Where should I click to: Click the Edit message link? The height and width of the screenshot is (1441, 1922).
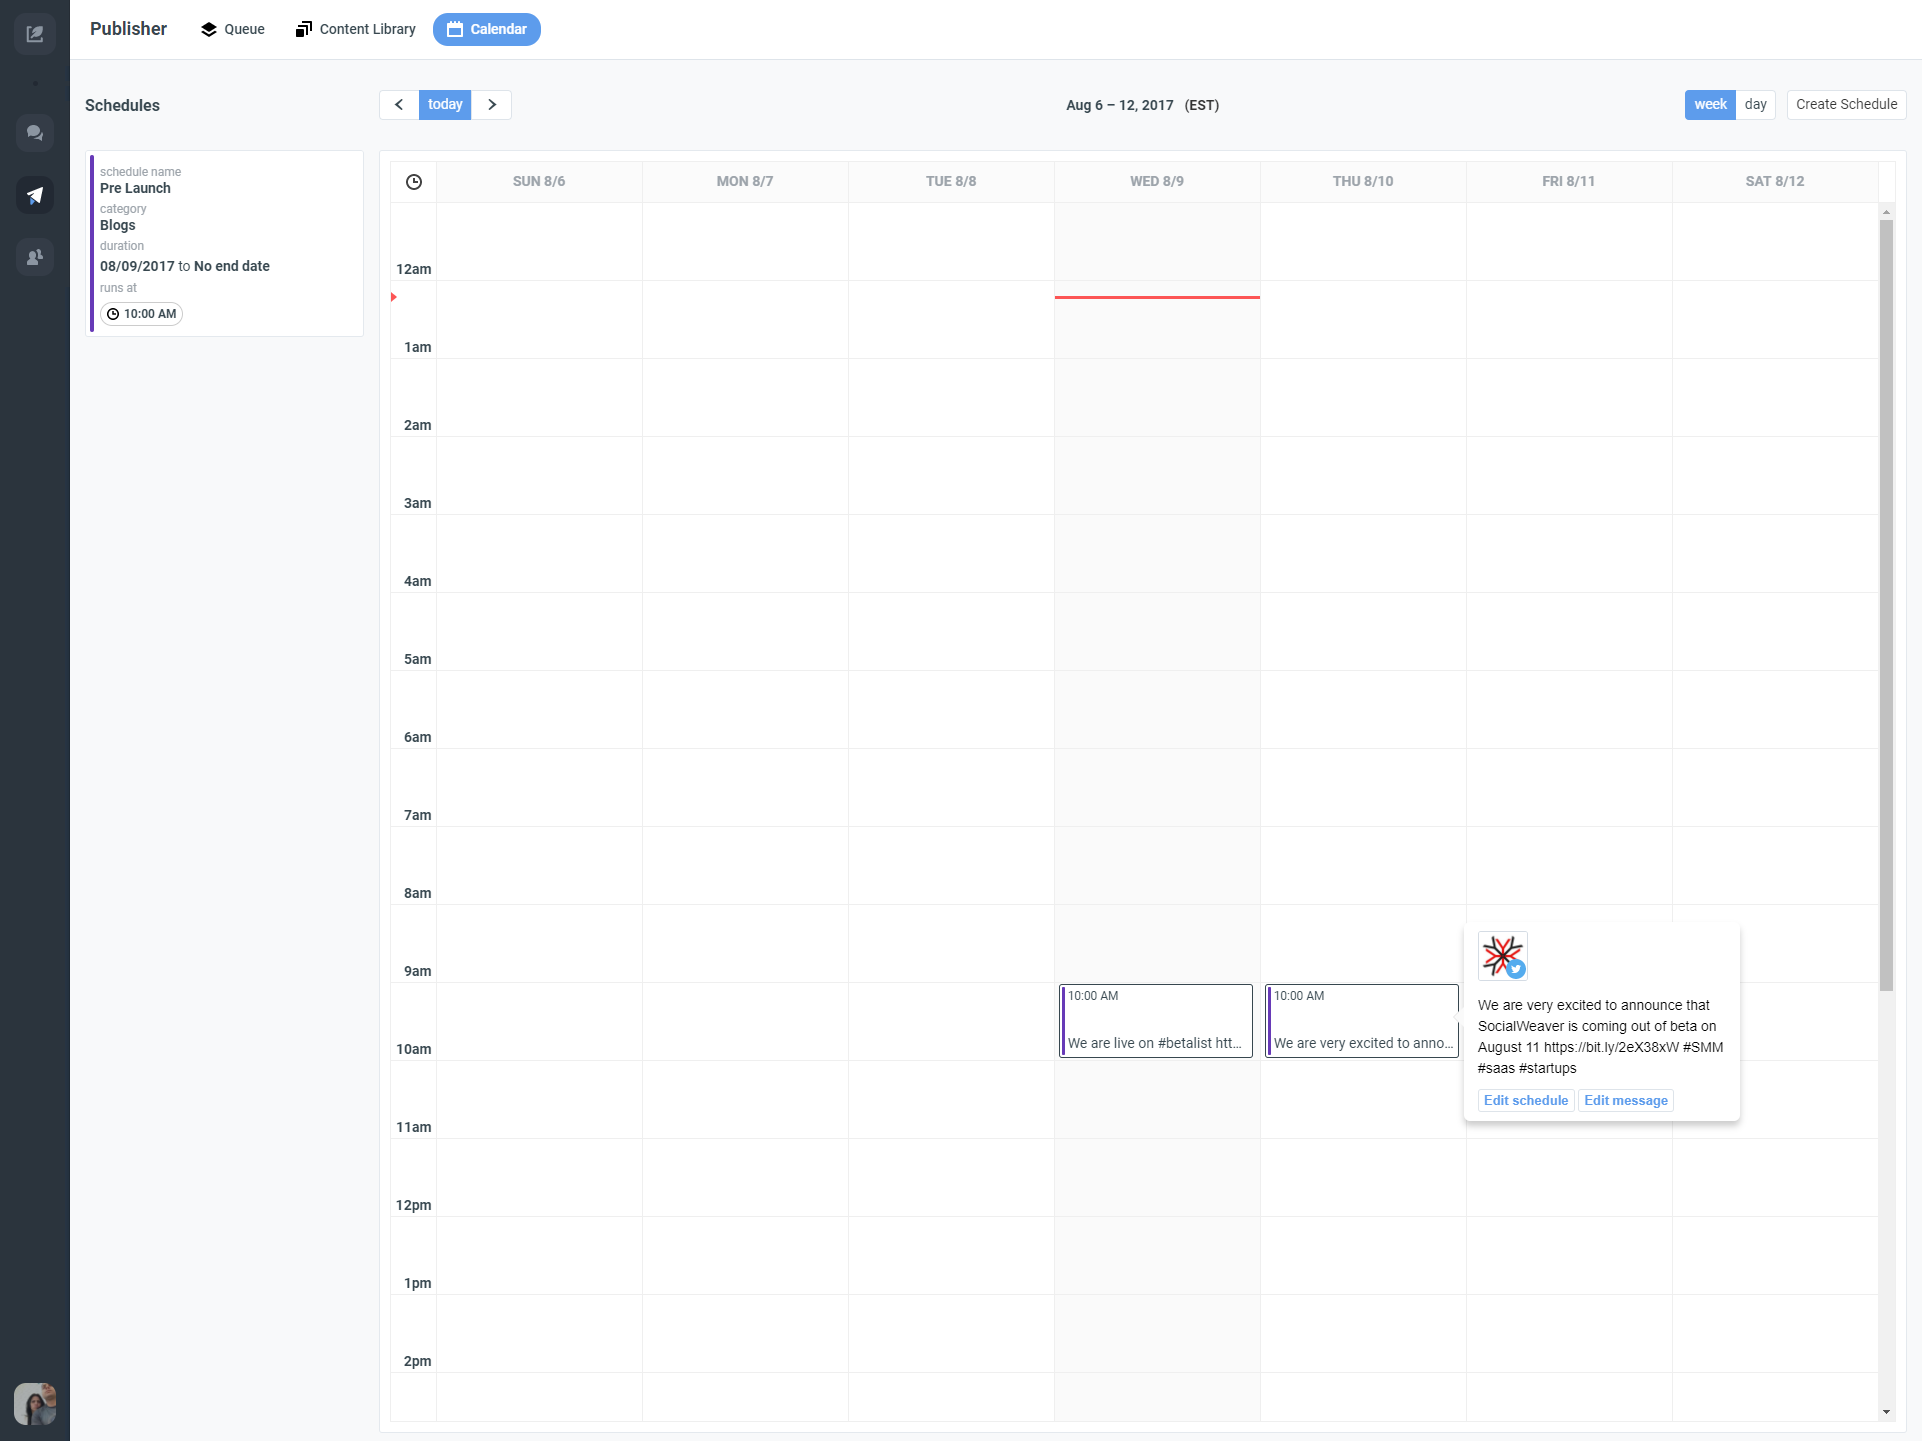[1625, 1101]
